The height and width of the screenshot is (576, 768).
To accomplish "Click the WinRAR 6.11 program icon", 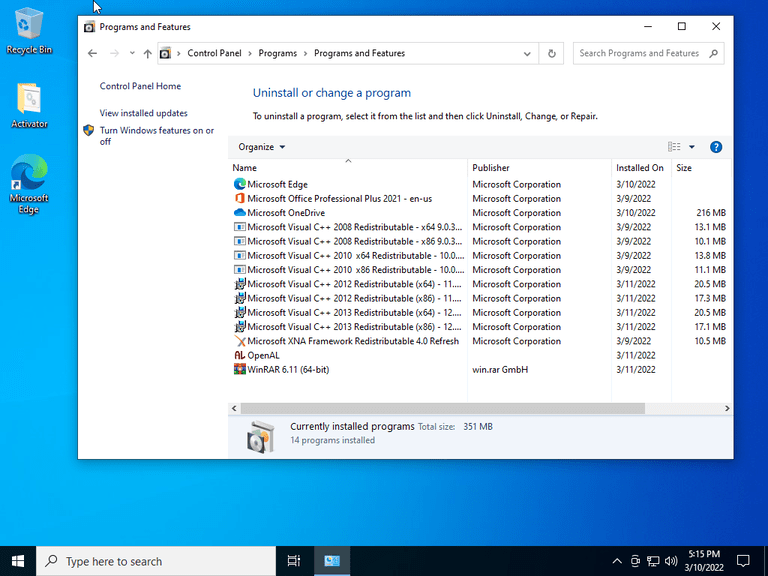I will [240, 369].
